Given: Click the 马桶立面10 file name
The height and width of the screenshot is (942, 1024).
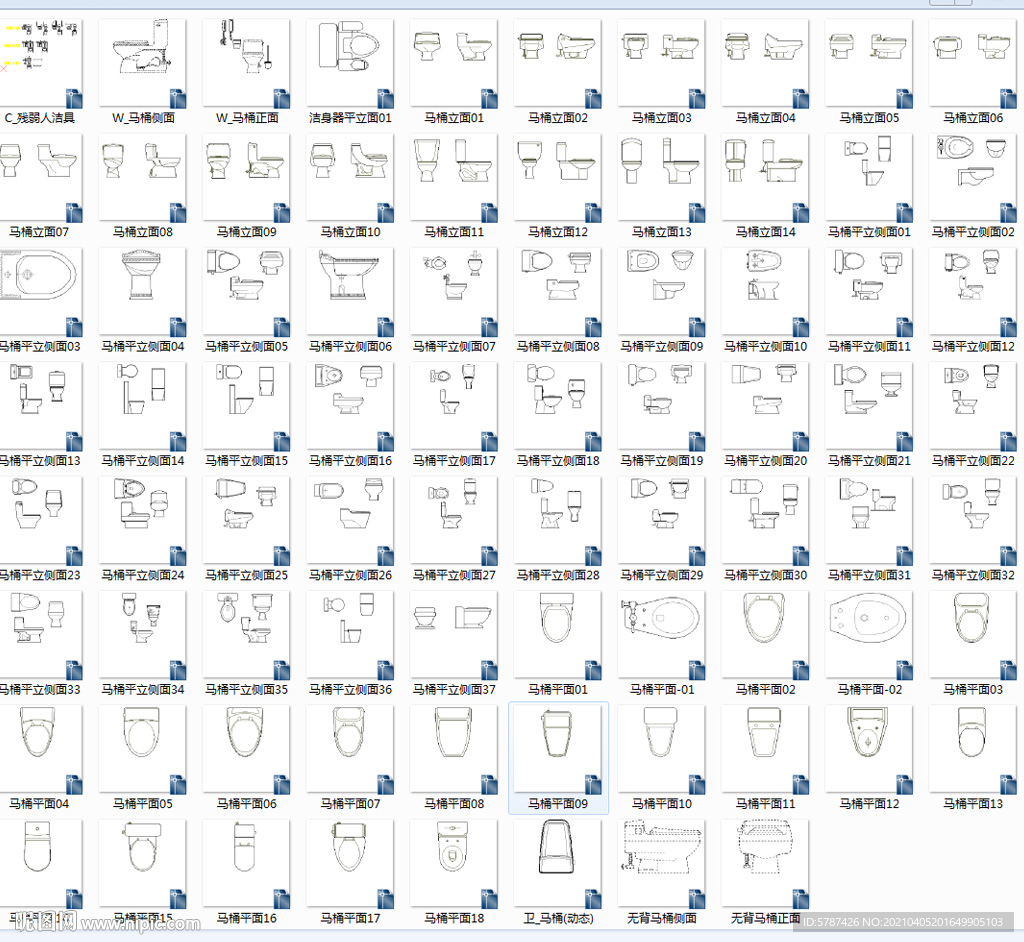Looking at the screenshot, I should 351,232.
